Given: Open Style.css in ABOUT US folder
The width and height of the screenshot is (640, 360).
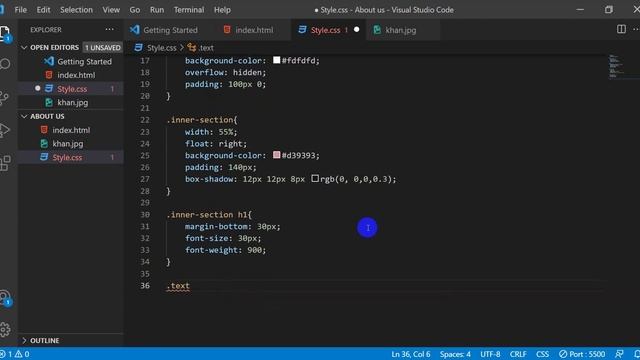Looking at the screenshot, I should point(67,158).
